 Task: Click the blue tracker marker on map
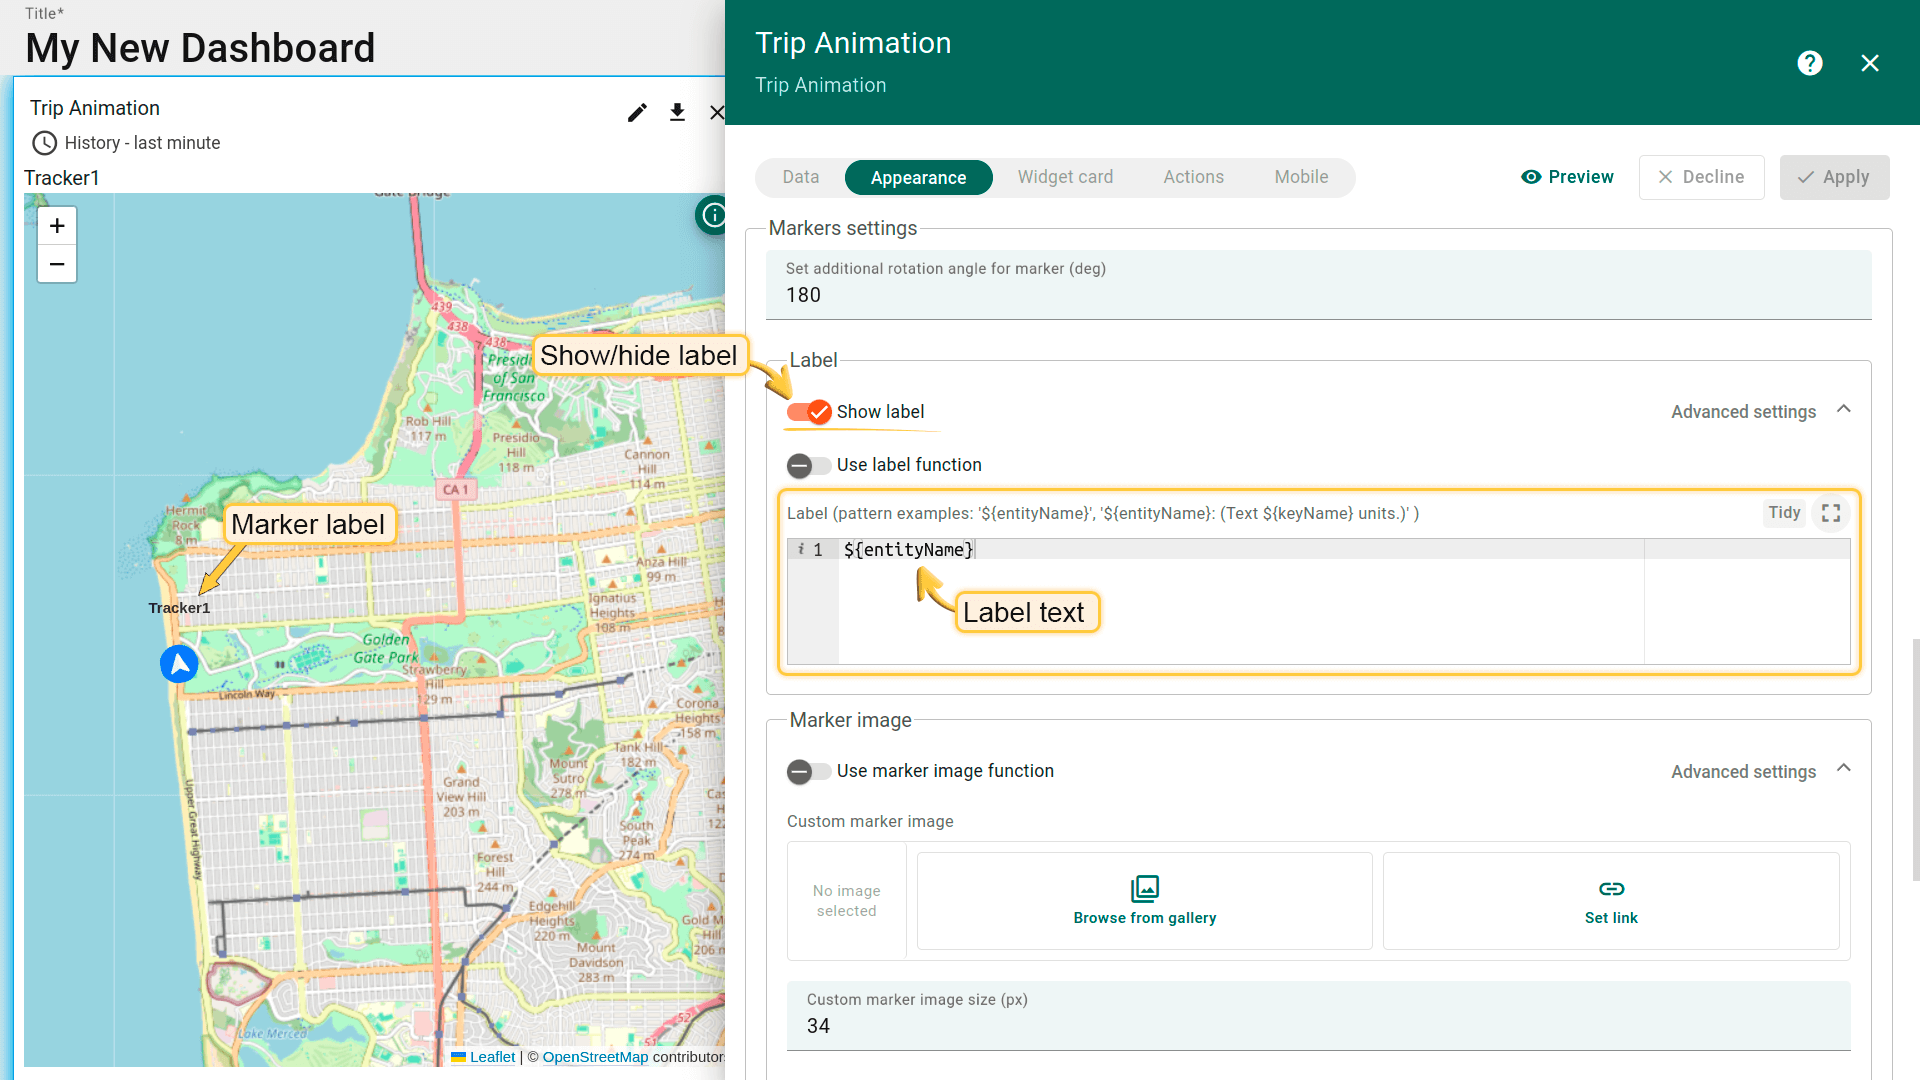[179, 664]
